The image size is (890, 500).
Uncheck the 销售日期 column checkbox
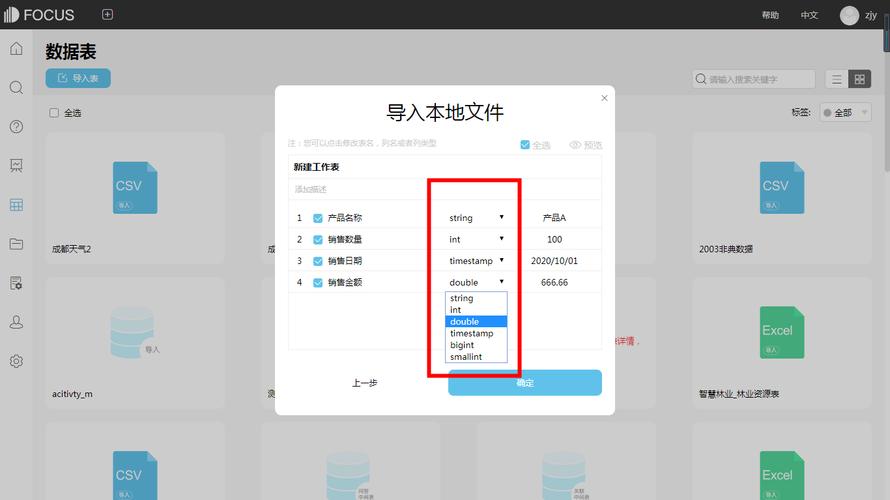(x=318, y=261)
